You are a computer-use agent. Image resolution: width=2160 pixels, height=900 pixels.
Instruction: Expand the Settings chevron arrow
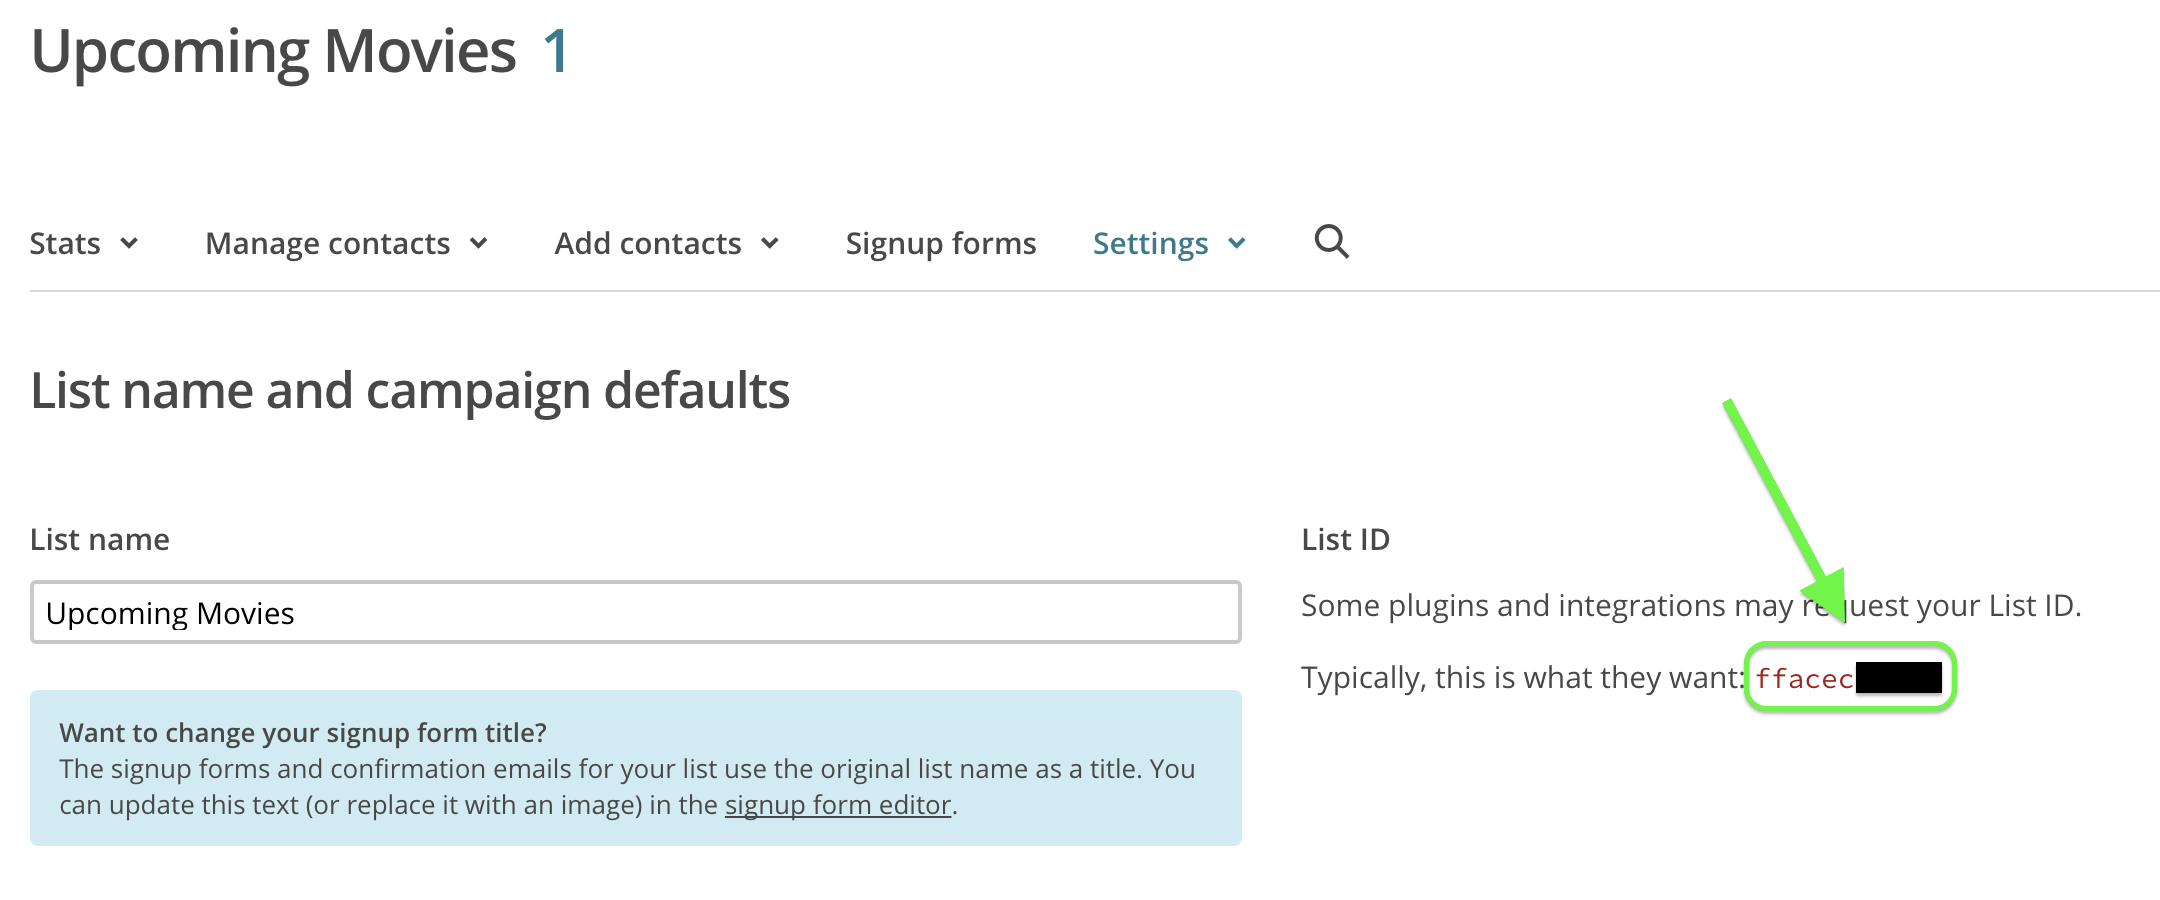[1237, 243]
